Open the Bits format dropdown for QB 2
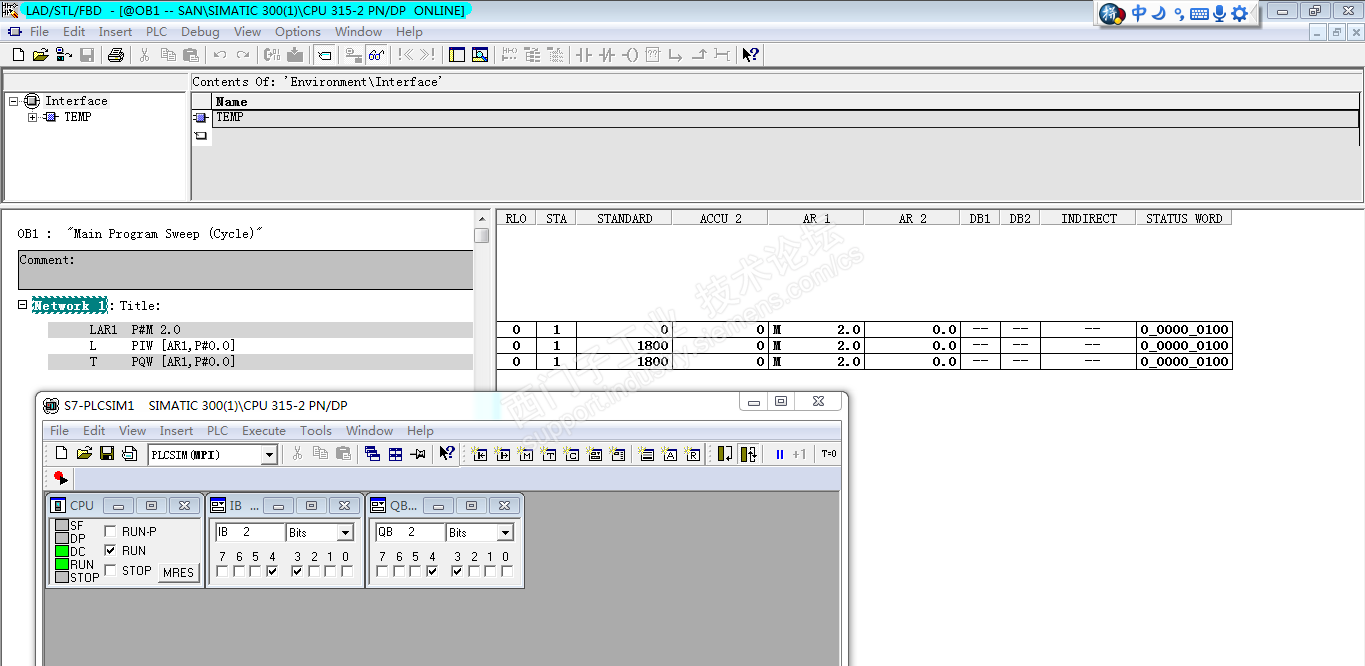Image resolution: width=1365 pixels, height=666 pixels. pos(505,533)
